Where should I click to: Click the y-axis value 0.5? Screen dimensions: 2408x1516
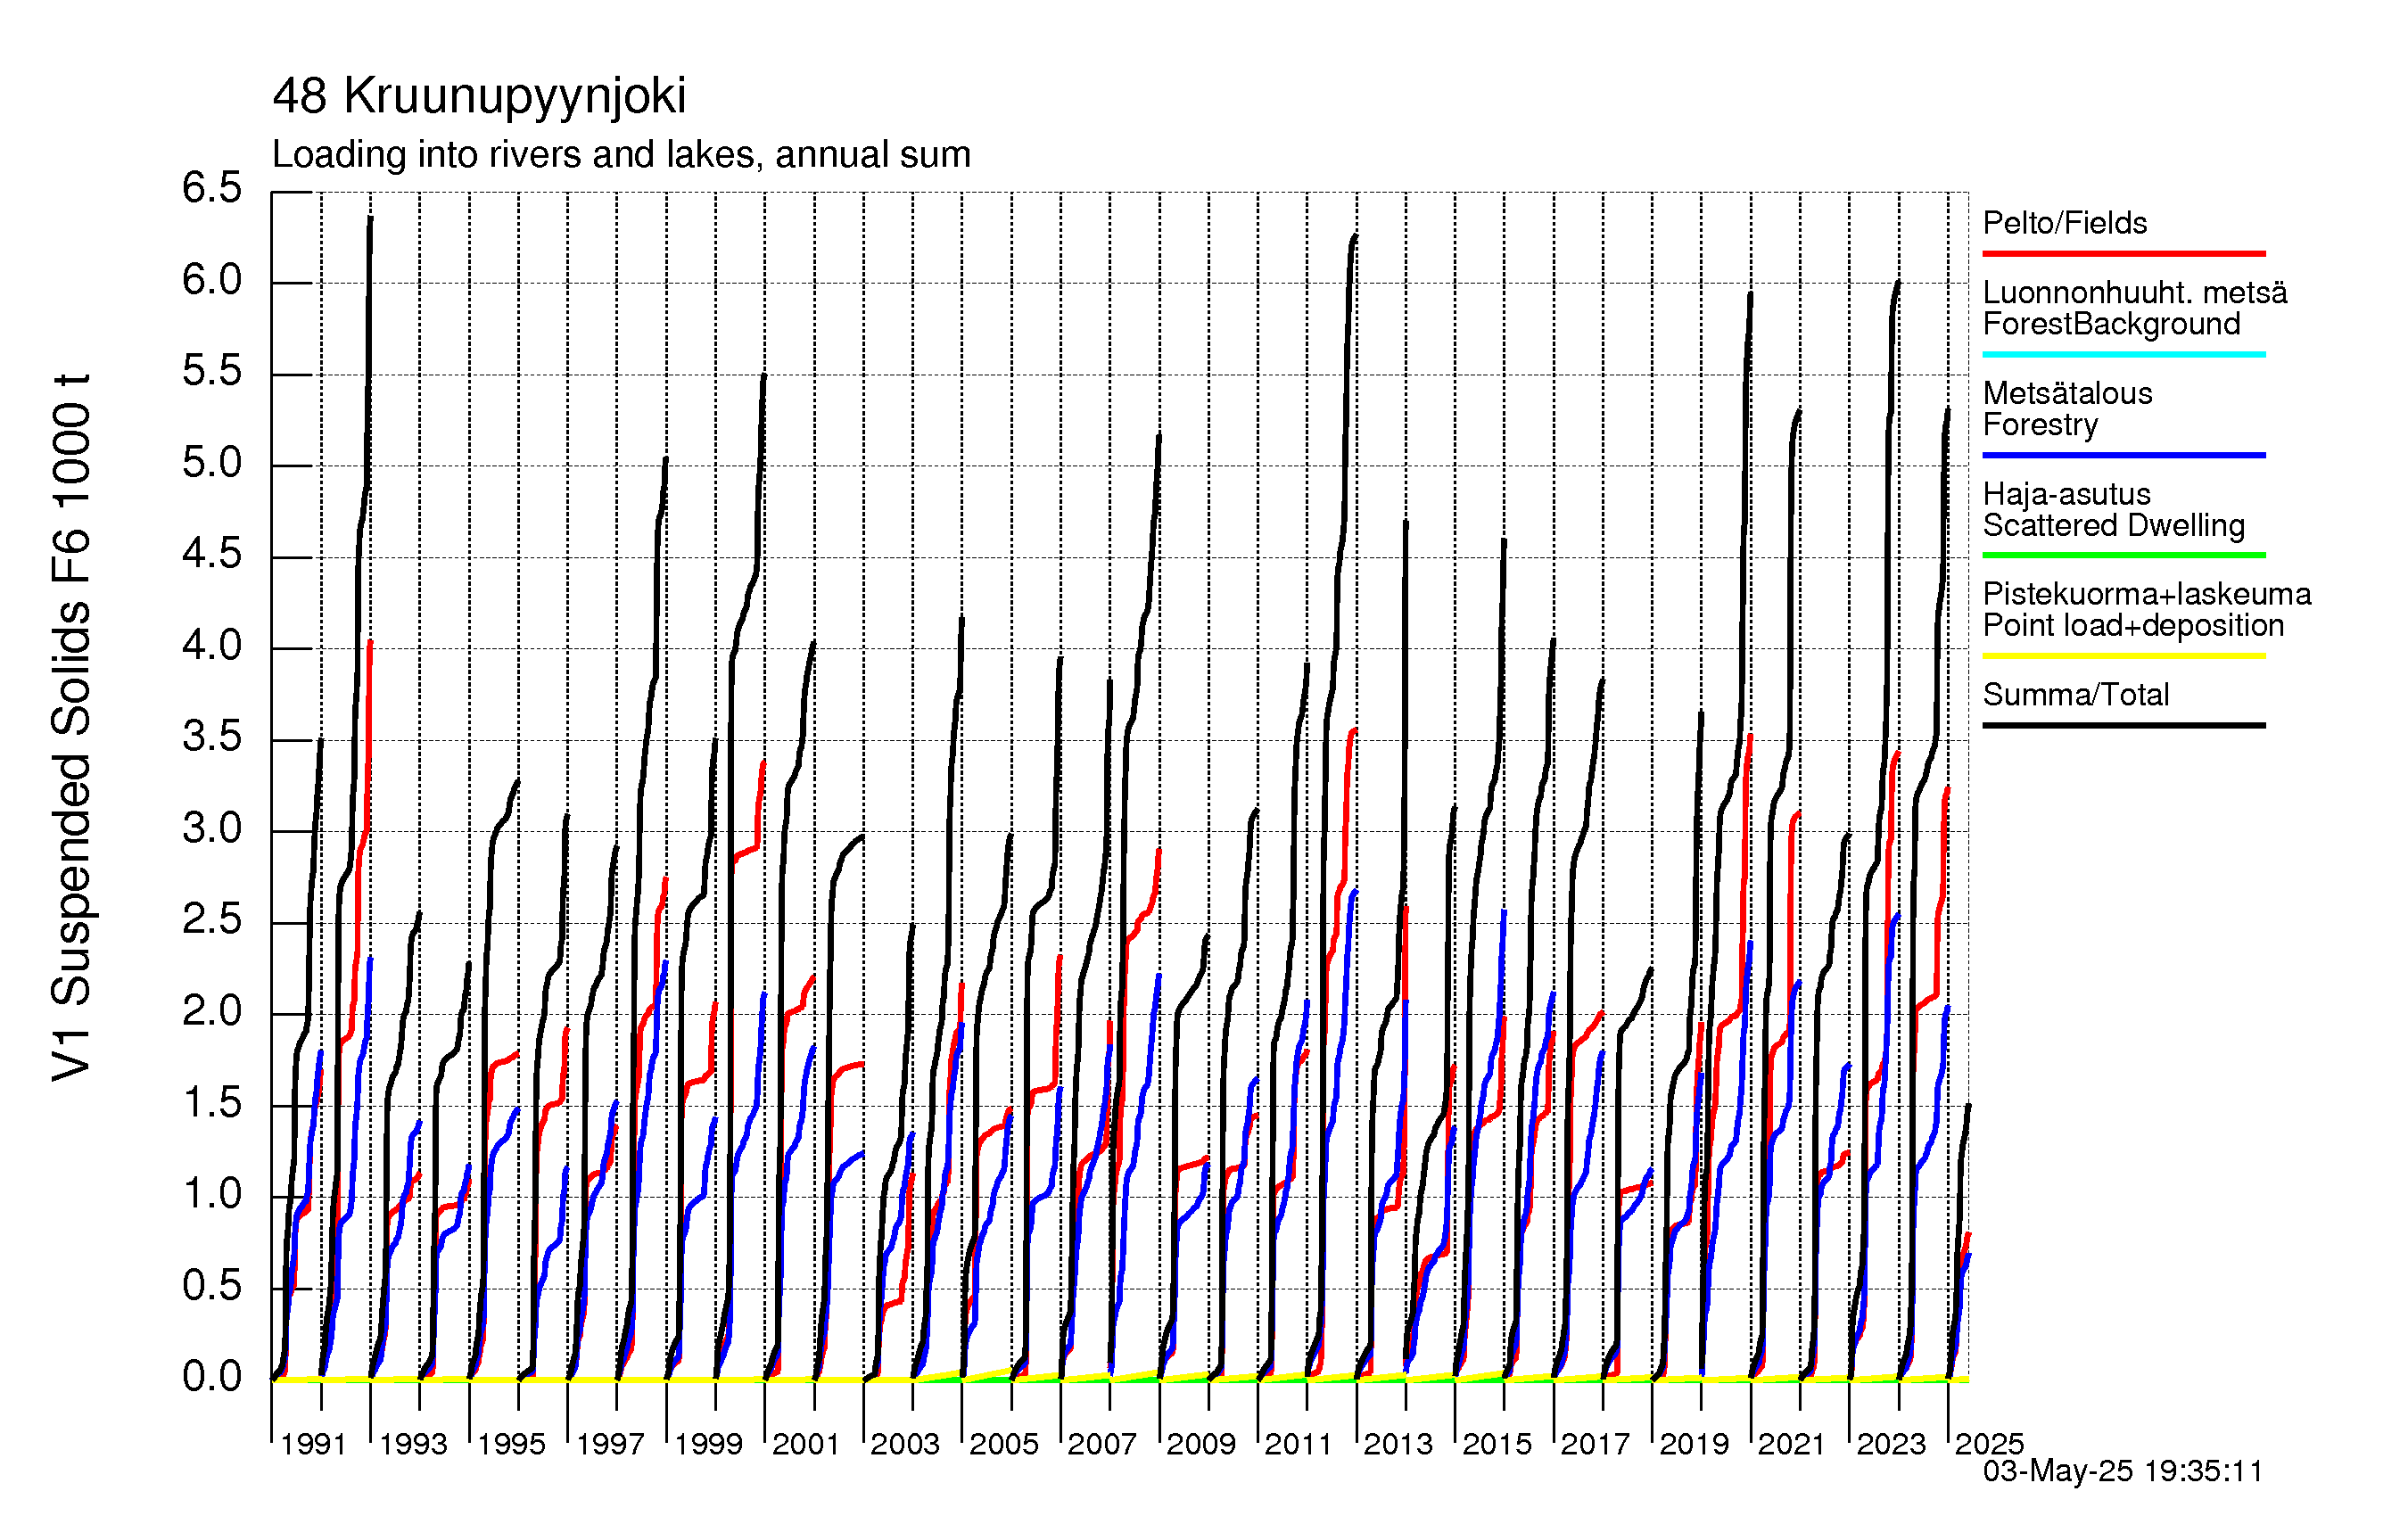212,1286
